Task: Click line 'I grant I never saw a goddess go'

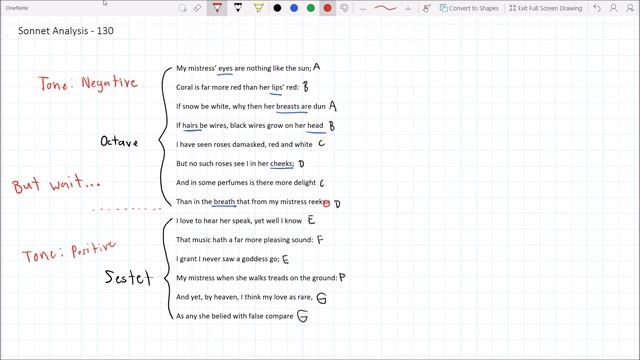Action: 228,259
